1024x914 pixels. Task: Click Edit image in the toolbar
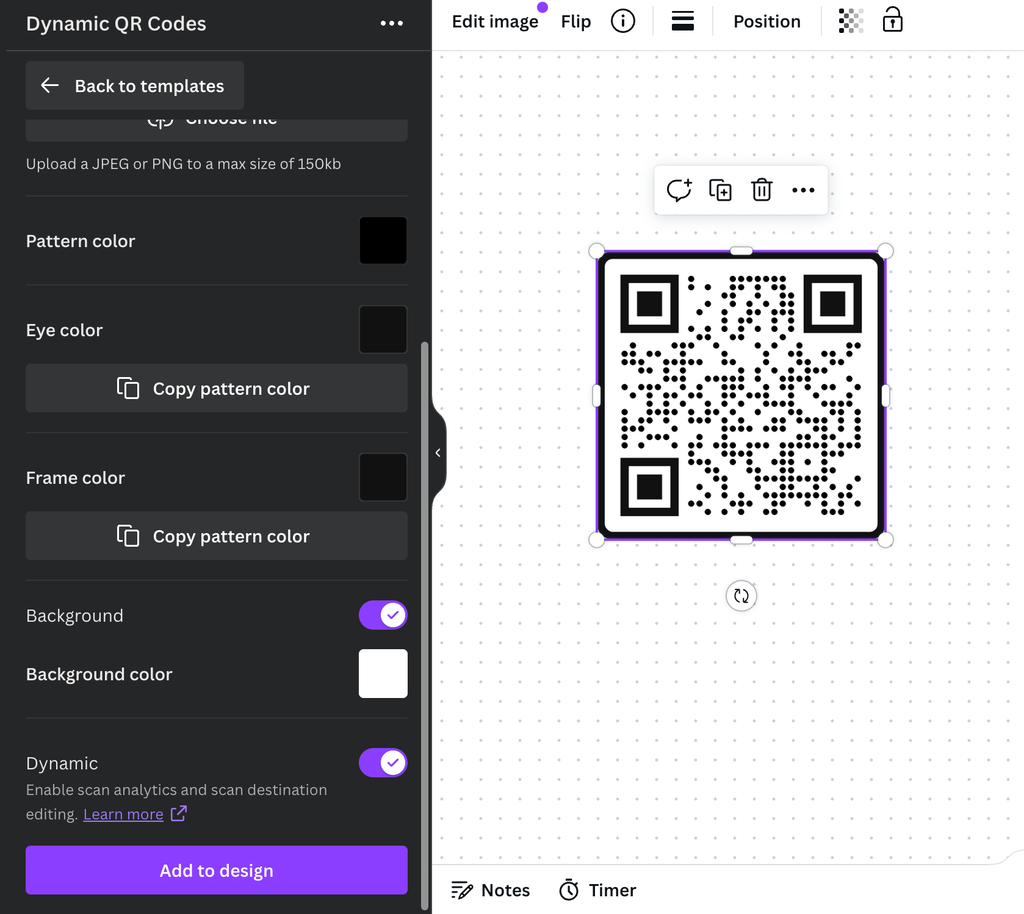pos(495,20)
